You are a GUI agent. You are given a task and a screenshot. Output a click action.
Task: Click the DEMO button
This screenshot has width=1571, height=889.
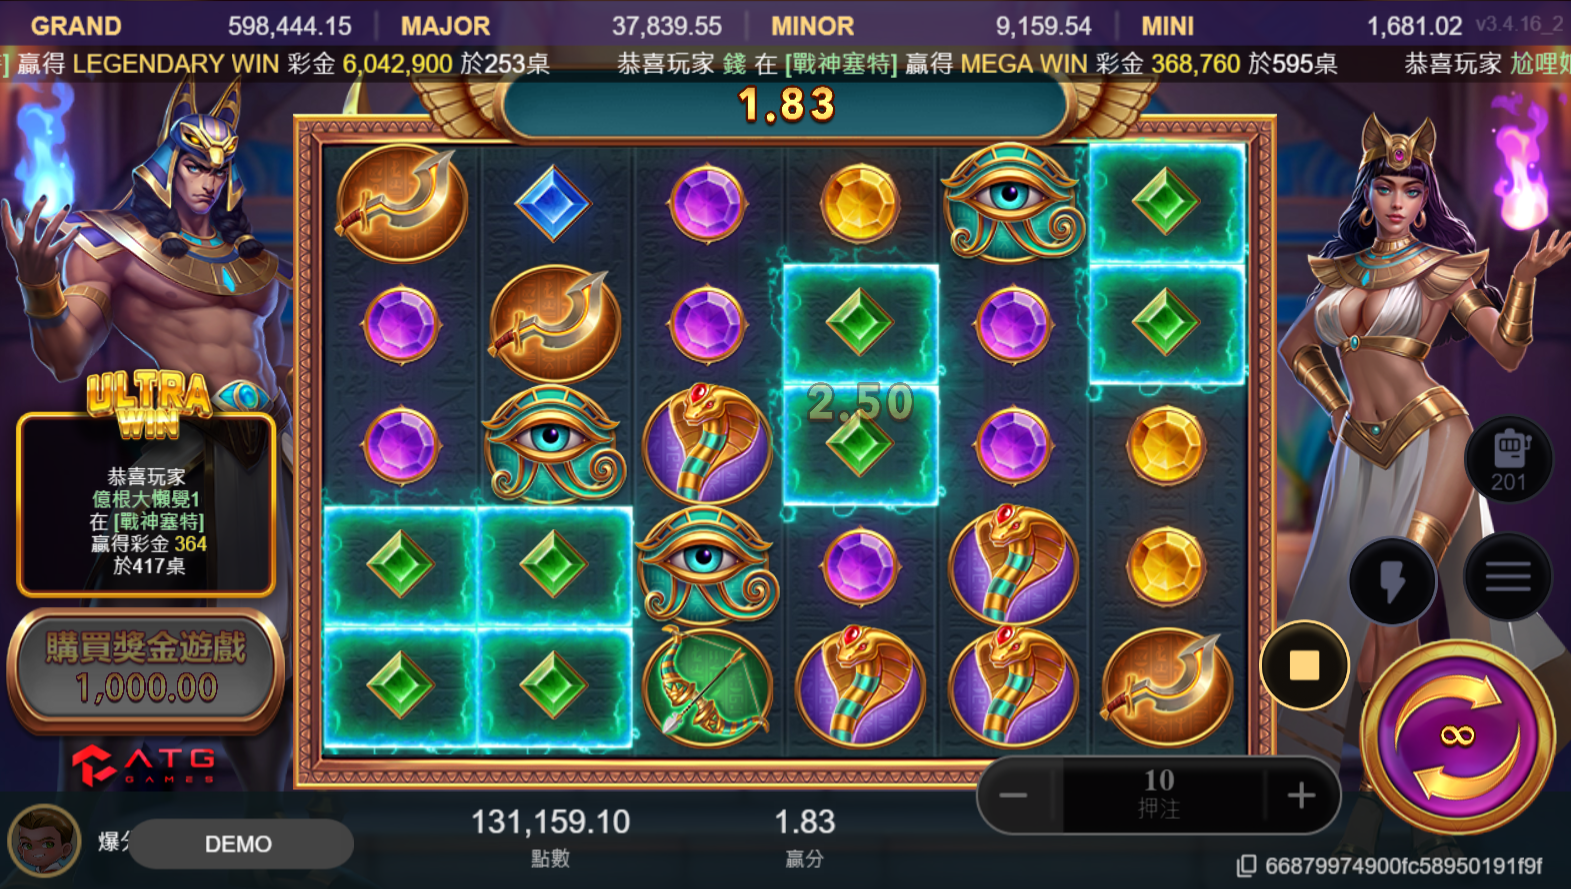240,844
